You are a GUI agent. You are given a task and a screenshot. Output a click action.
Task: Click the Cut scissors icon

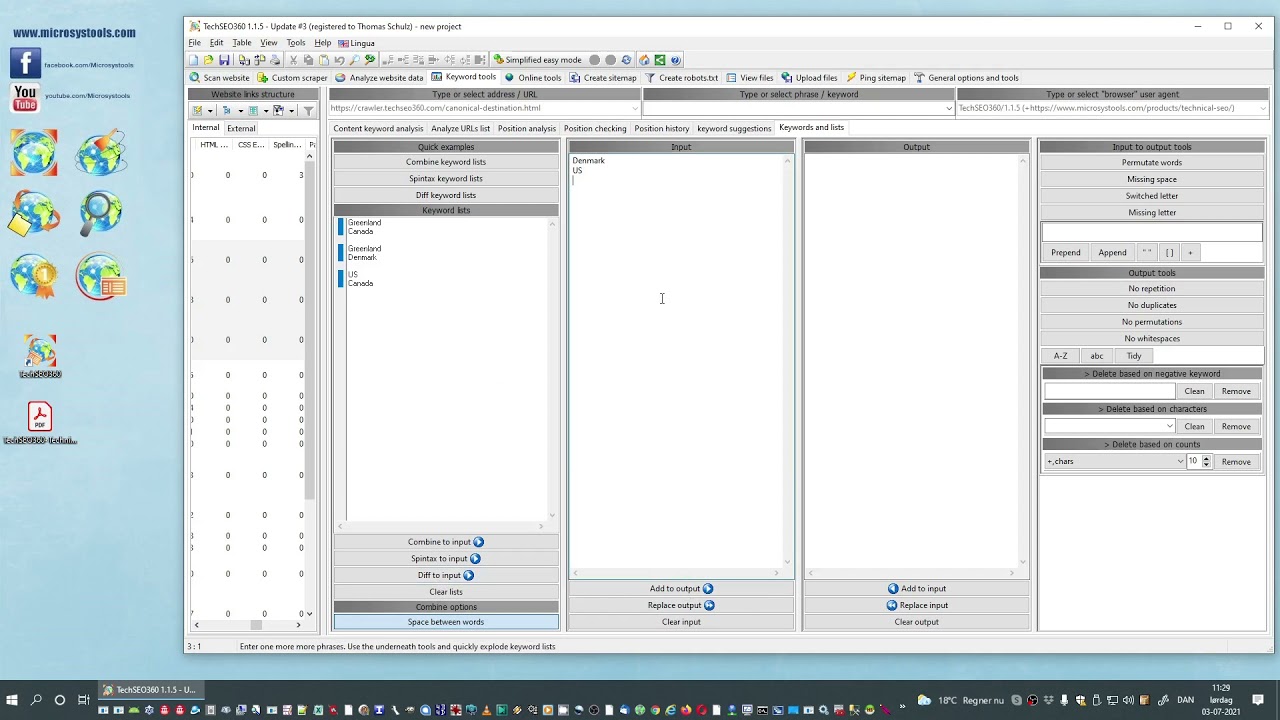tap(294, 60)
